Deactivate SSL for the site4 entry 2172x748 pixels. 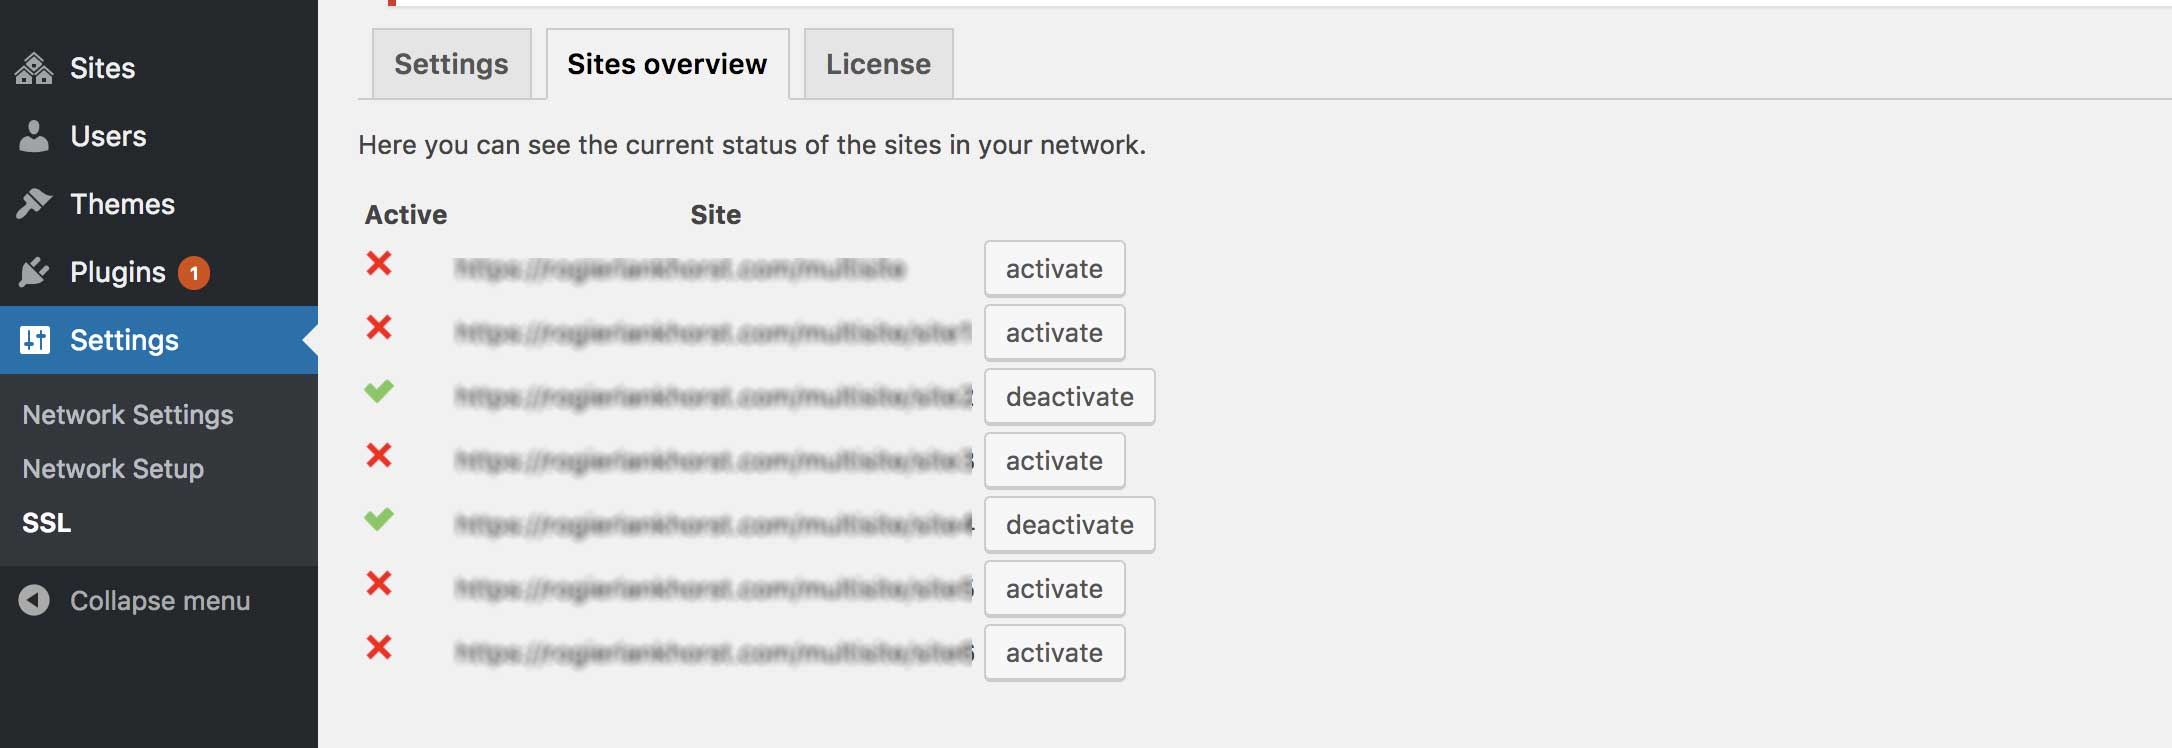[1068, 524]
